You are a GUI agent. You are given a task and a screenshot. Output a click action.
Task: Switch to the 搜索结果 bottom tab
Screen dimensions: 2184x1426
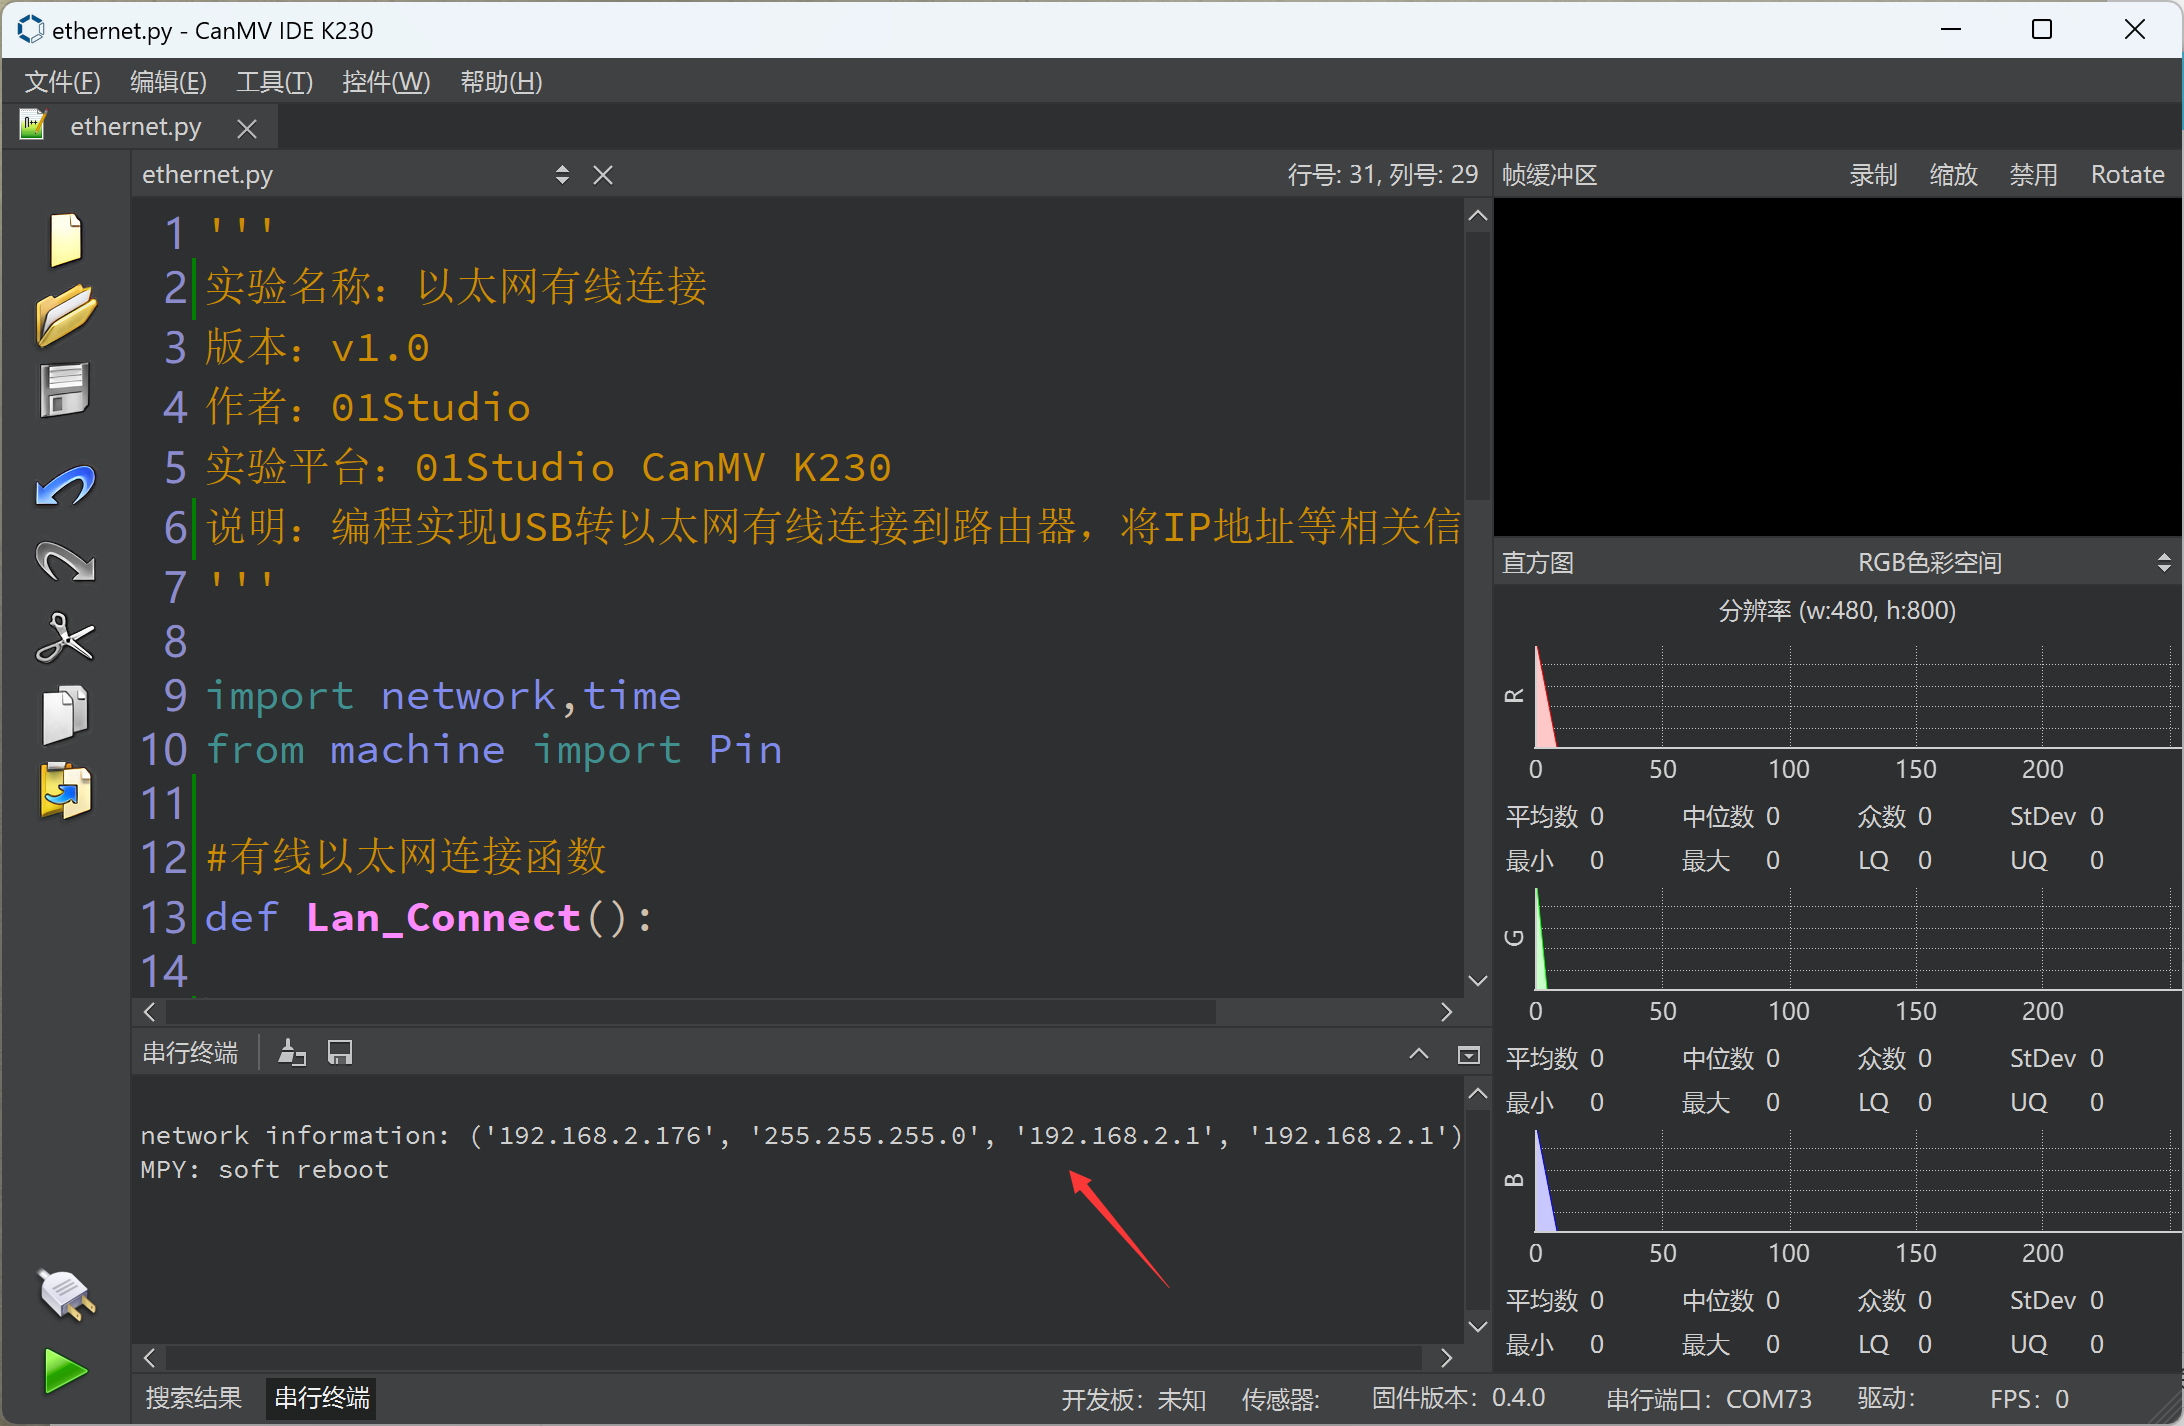point(194,1398)
